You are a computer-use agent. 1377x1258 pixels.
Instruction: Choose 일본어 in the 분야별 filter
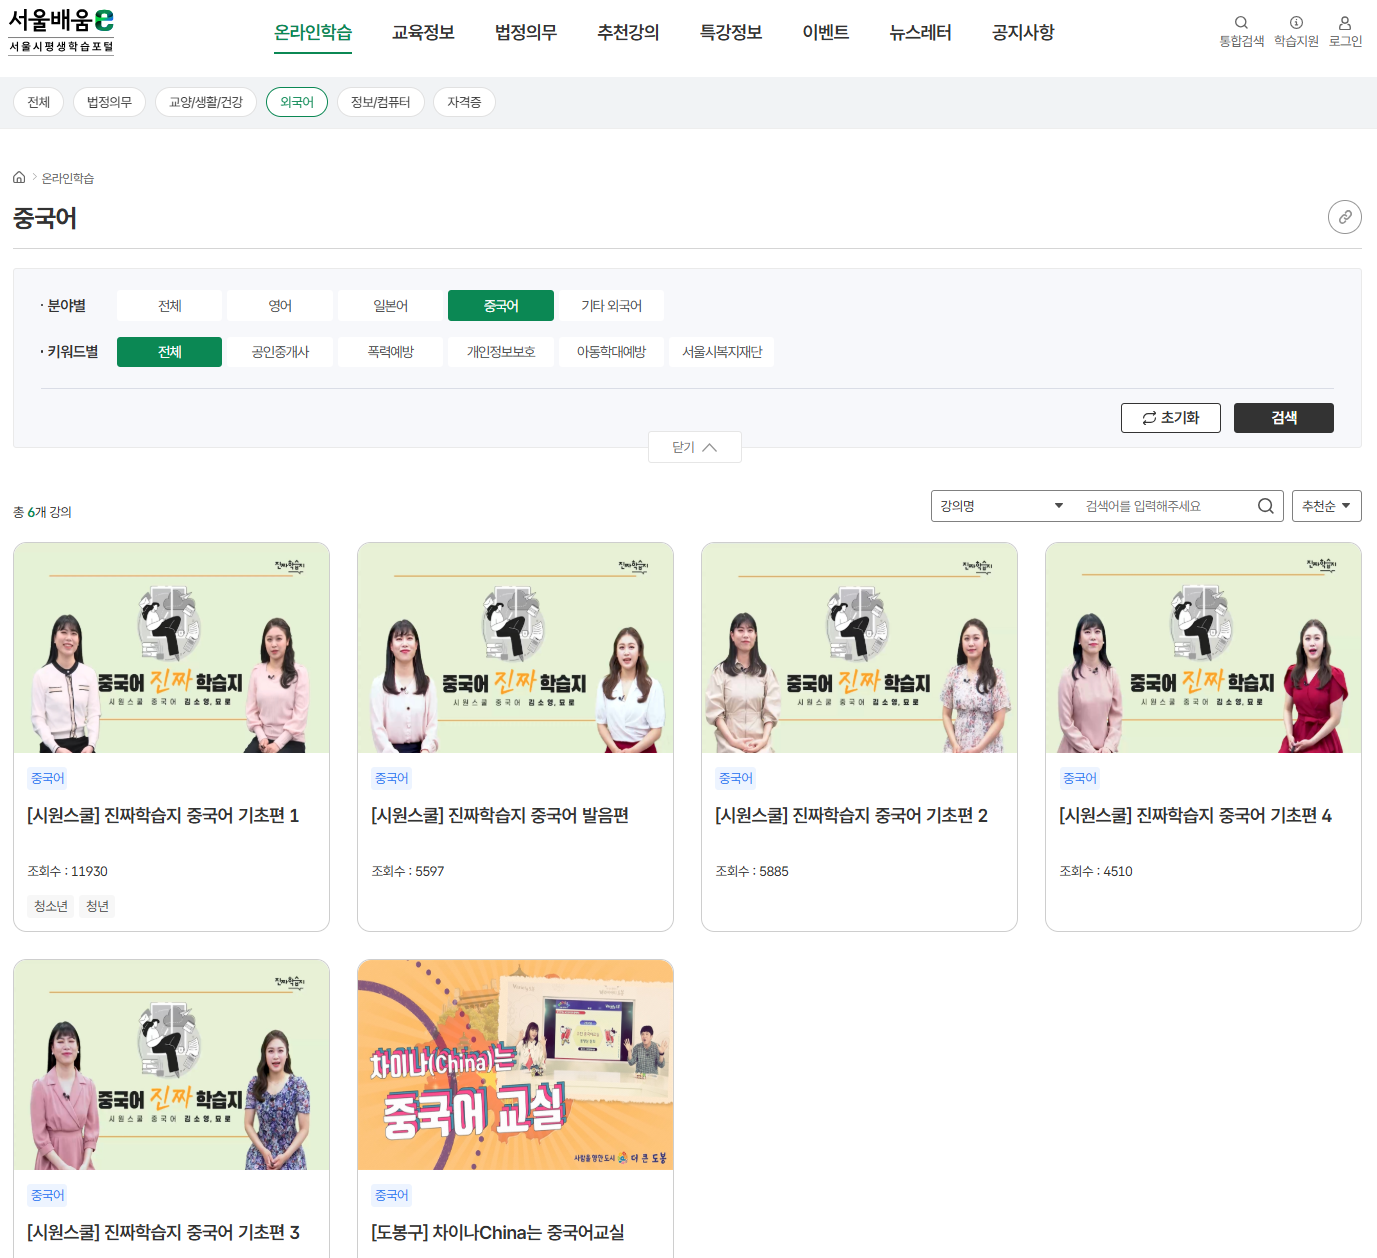point(391,306)
